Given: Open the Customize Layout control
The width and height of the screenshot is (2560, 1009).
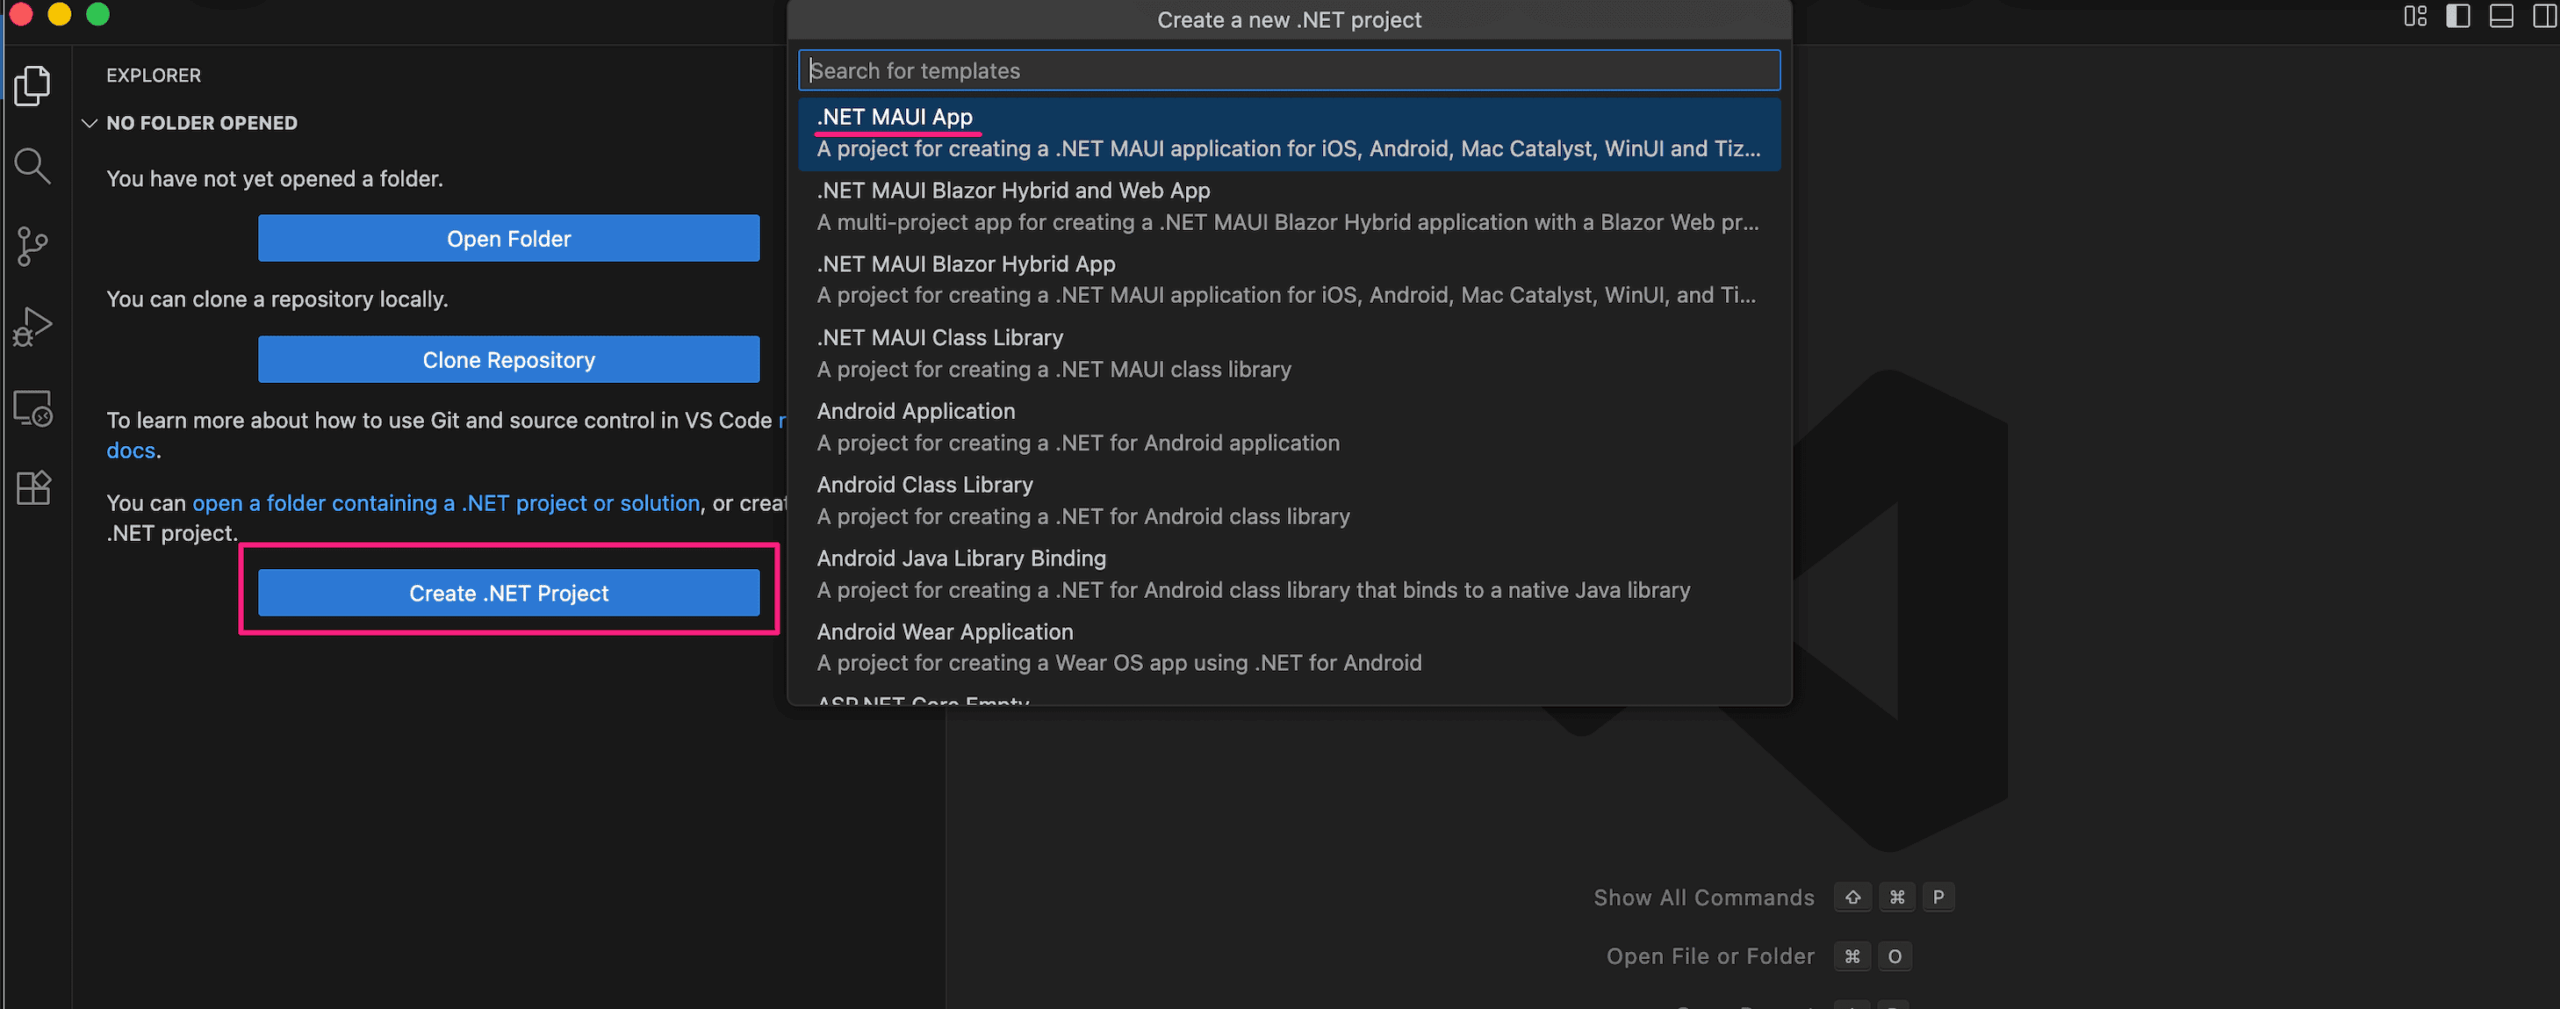Looking at the screenshot, I should pos(2417,16).
